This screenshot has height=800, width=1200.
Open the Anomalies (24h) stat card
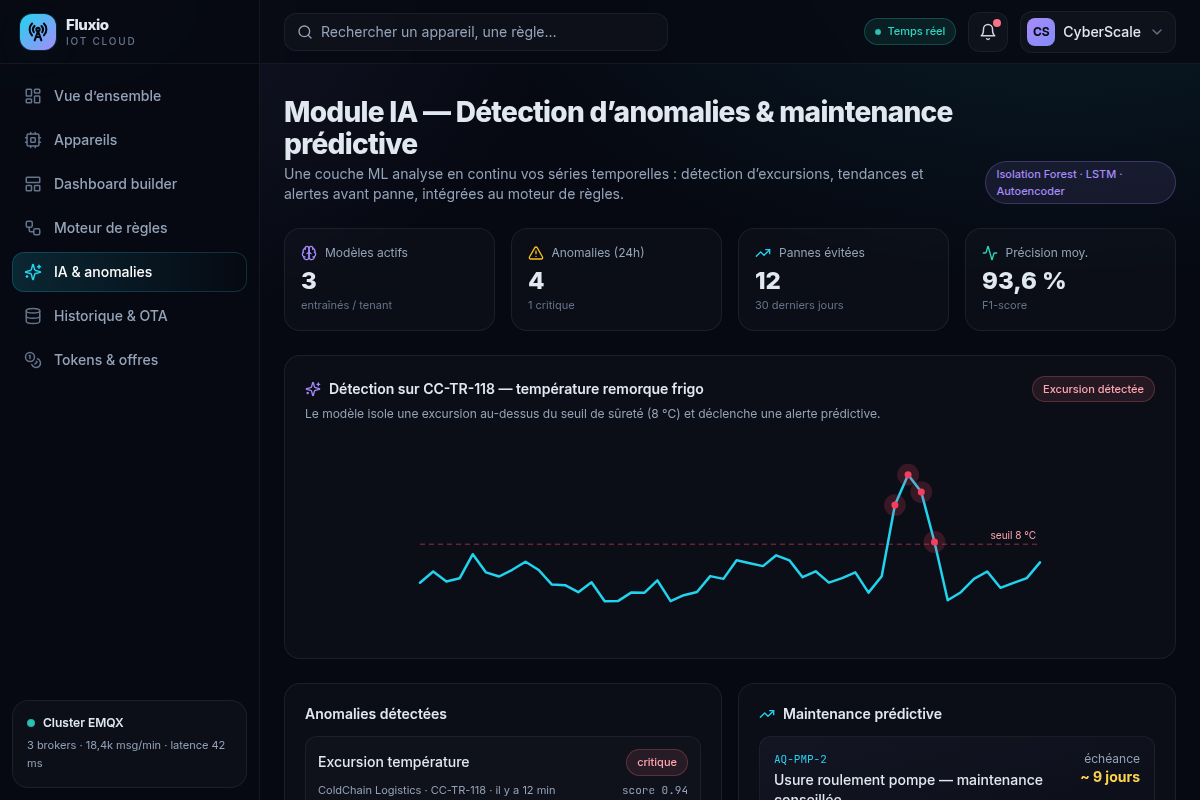(616, 279)
